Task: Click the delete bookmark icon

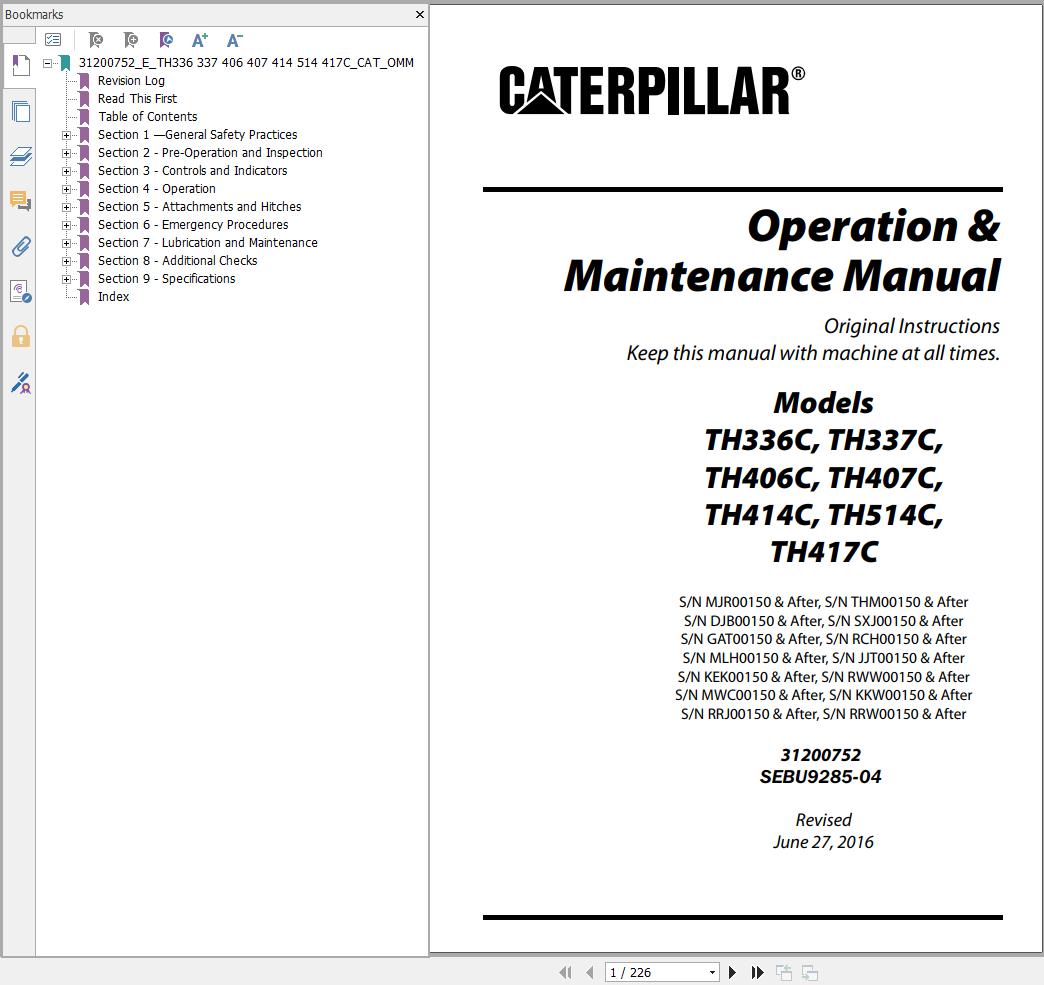Action: [x=96, y=40]
